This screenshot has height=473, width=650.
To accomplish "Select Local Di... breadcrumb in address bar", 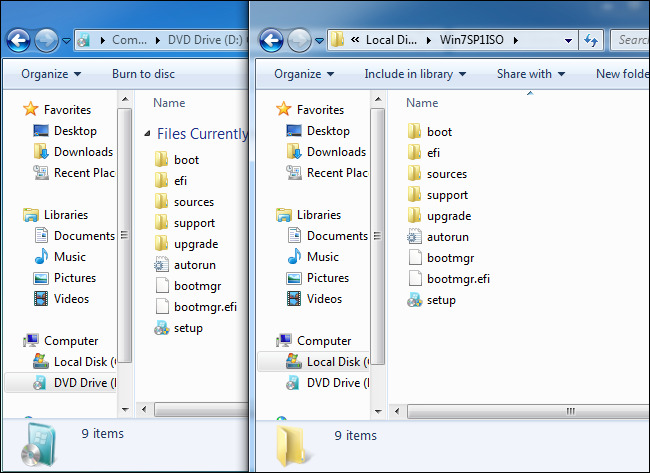I will tap(391, 40).
